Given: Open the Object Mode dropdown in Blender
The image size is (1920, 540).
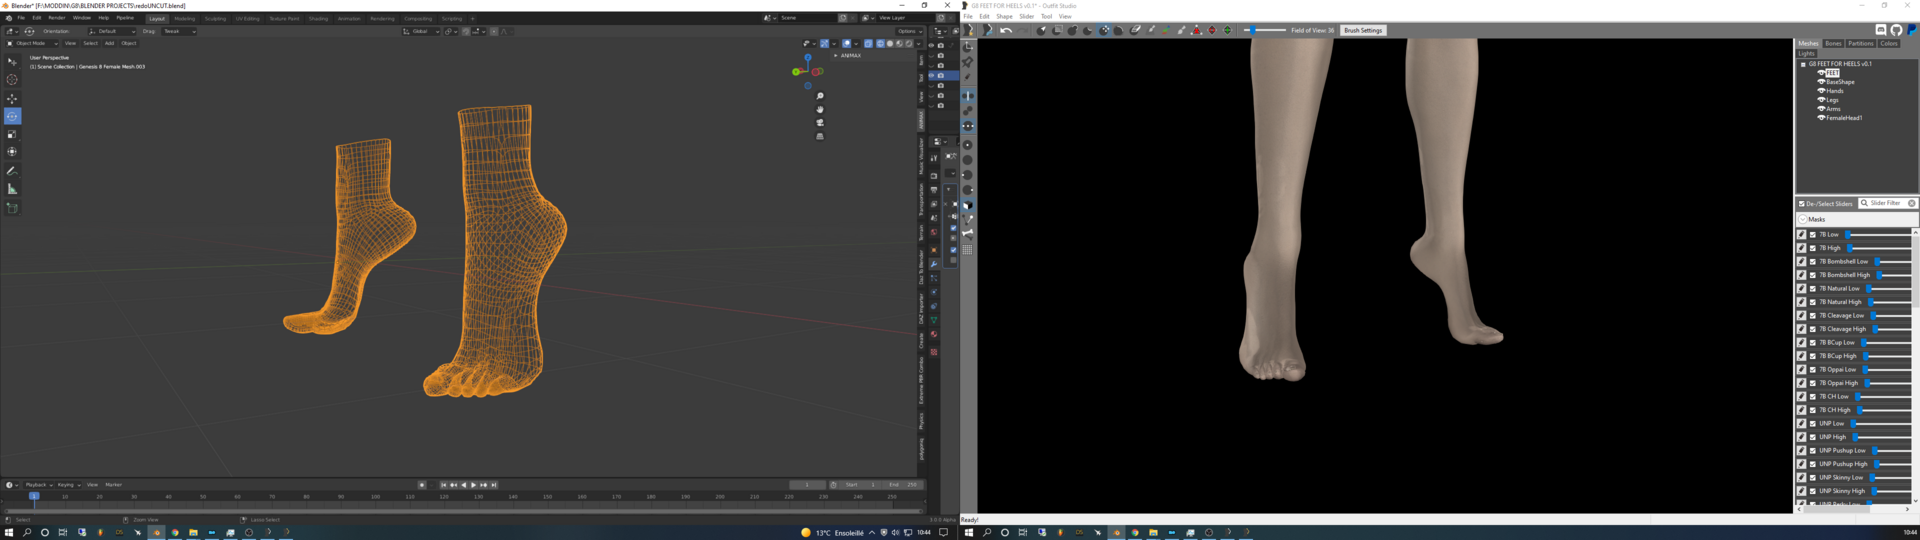Looking at the screenshot, I should point(30,43).
